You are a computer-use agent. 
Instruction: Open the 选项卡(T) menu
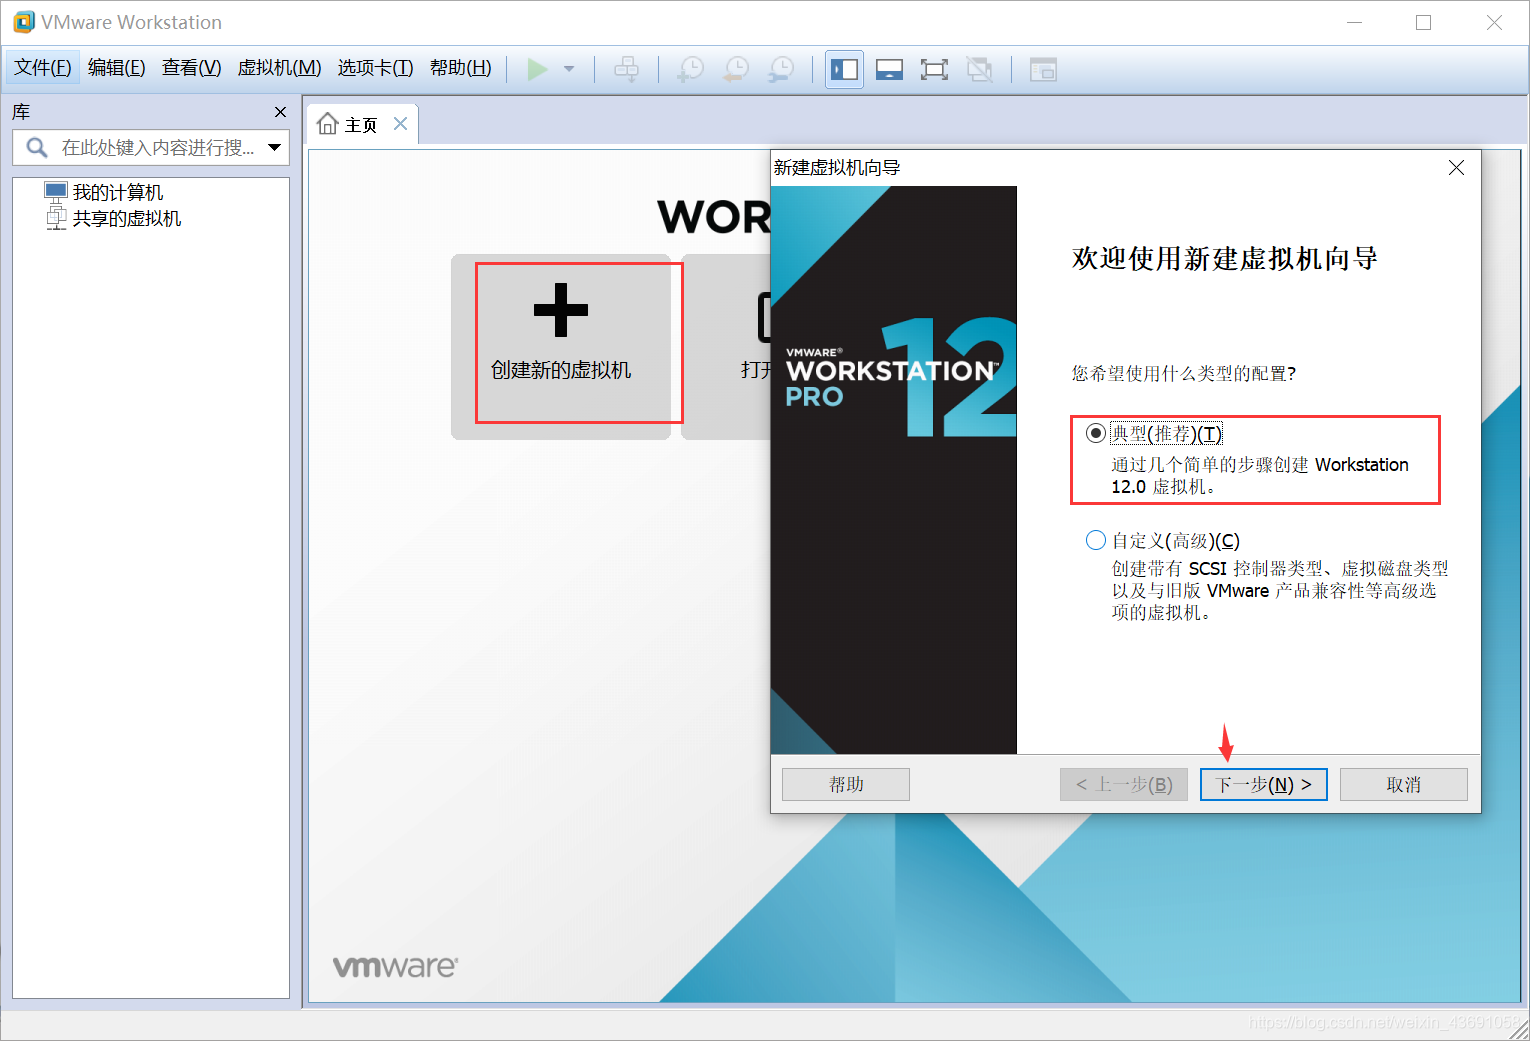pos(375,68)
